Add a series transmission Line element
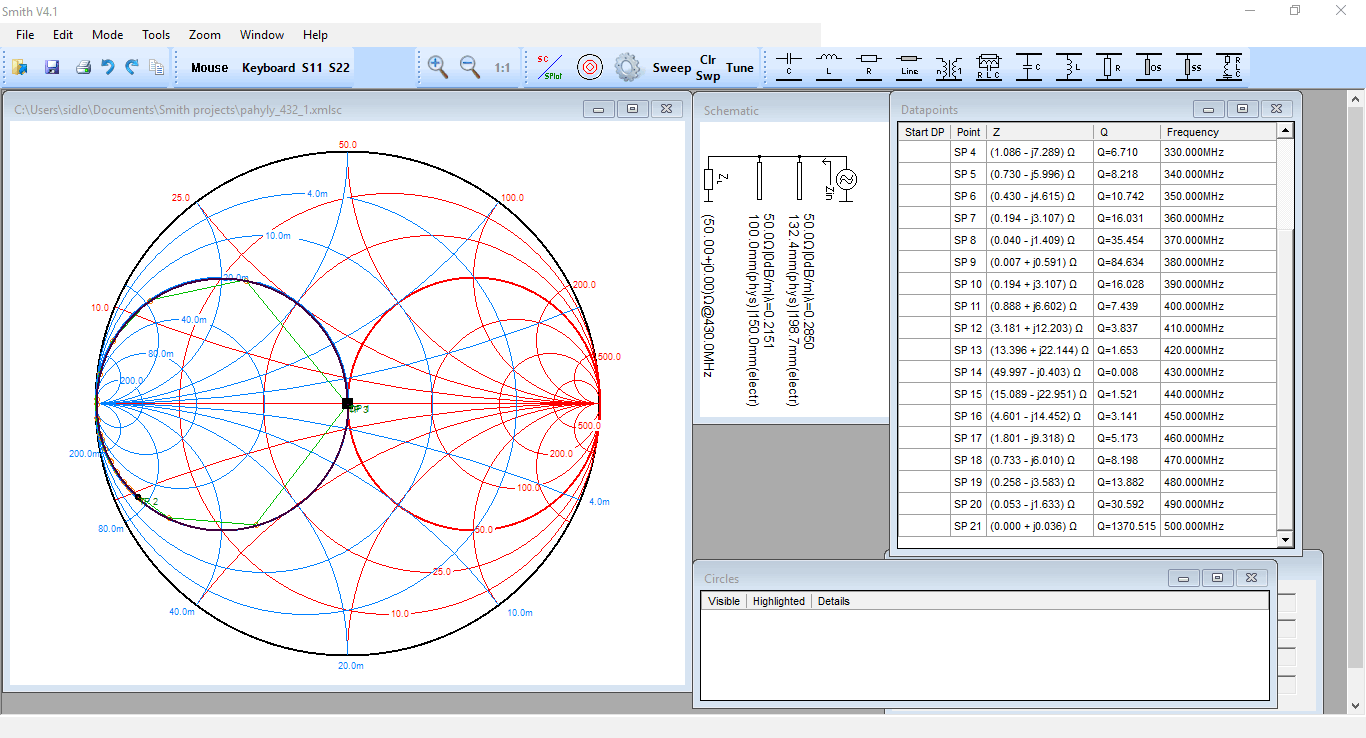The width and height of the screenshot is (1366, 738). tap(909, 67)
